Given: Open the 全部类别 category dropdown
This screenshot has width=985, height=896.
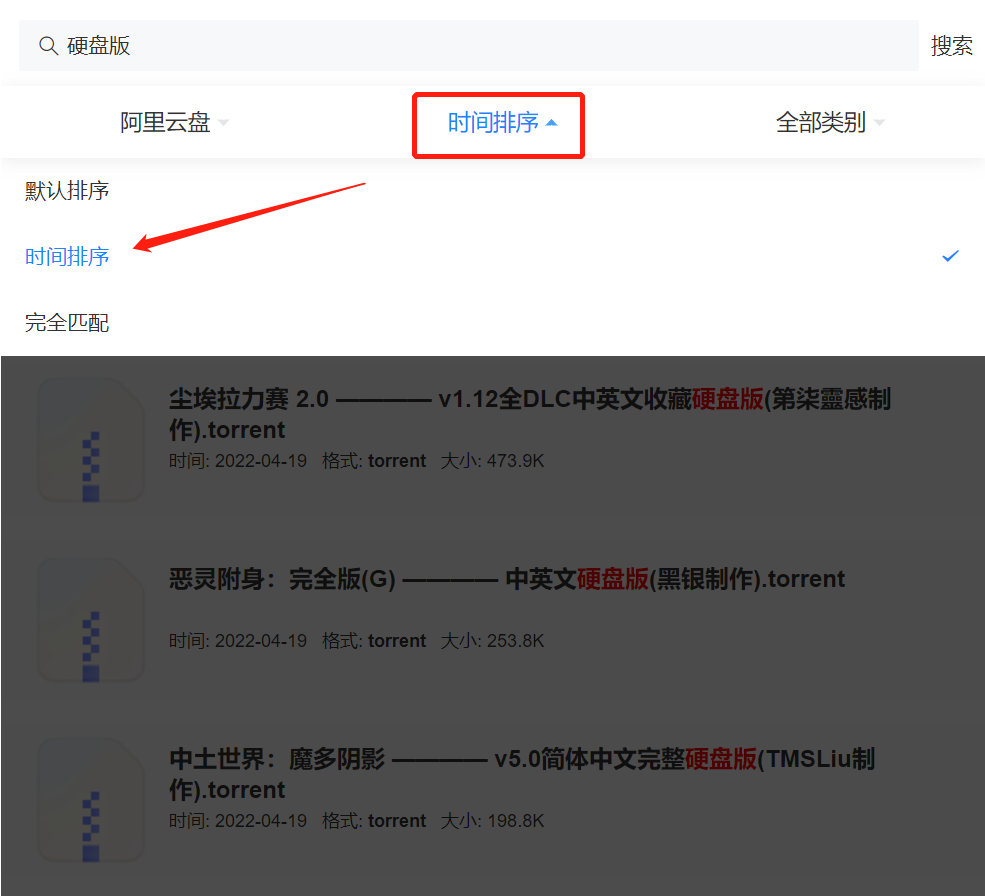Looking at the screenshot, I should pyautogui.click(x=830, y=123).
